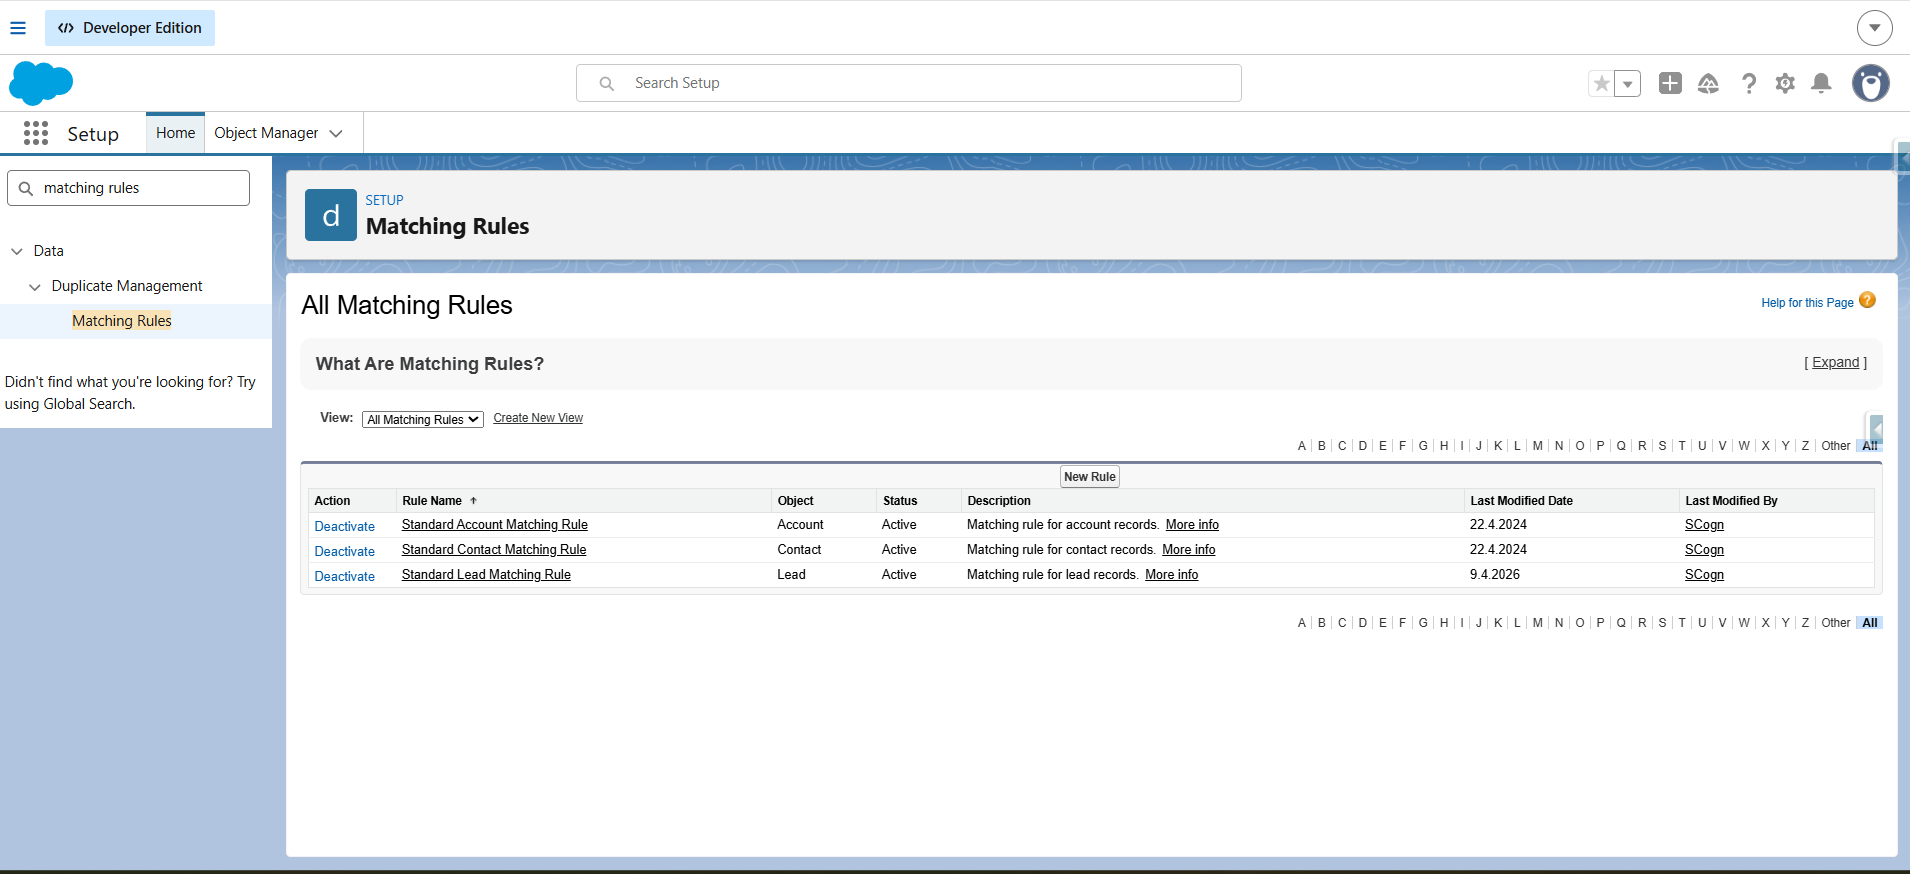Open the App Launcher grid icon
Image resolution: width=1910 pixels, height=874 pixels.
36,133
